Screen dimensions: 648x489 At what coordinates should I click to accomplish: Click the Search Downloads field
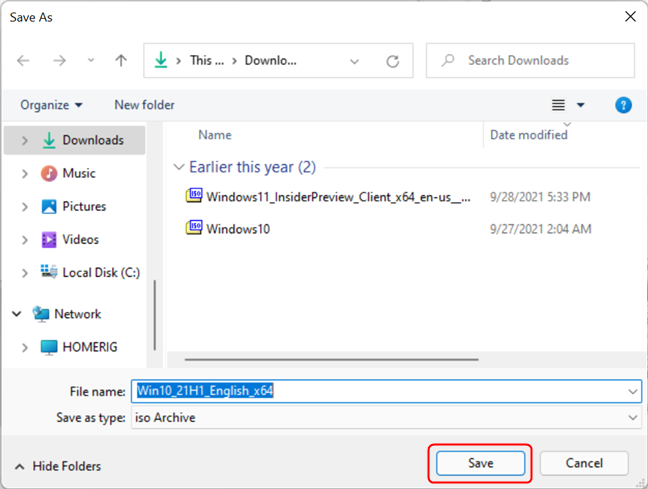(530, 60)
